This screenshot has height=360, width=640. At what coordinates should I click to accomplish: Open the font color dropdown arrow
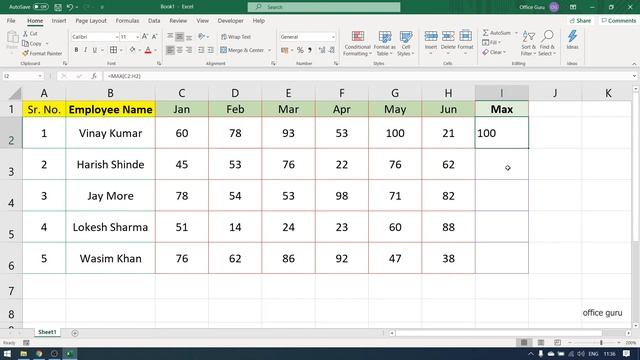tap(156, 50)
